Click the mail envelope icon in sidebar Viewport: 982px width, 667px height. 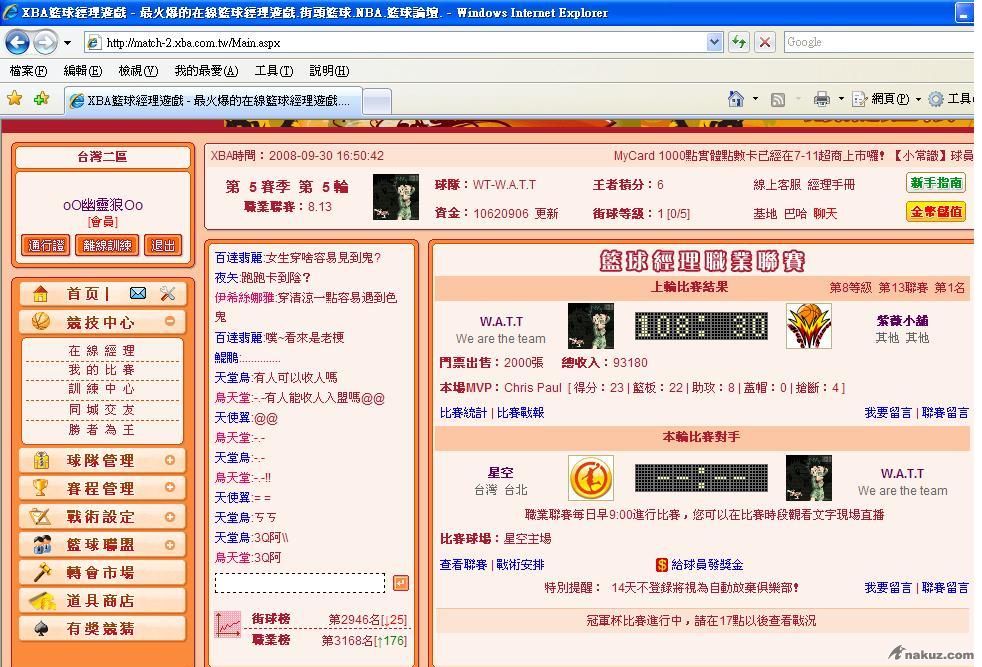[x=138, y=293]
